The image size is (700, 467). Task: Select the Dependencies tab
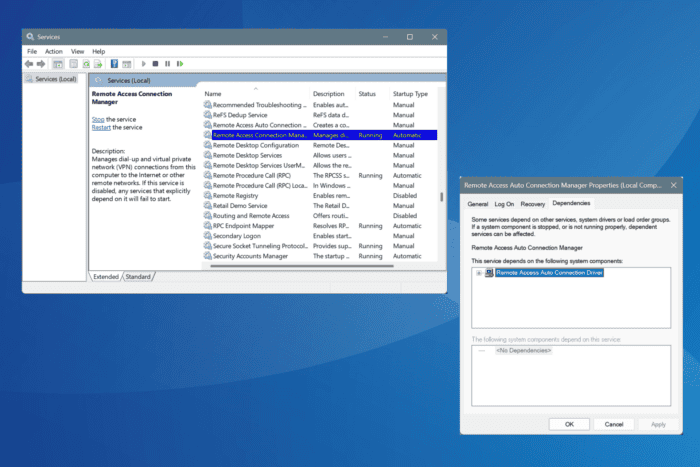[x=571, y=203]
